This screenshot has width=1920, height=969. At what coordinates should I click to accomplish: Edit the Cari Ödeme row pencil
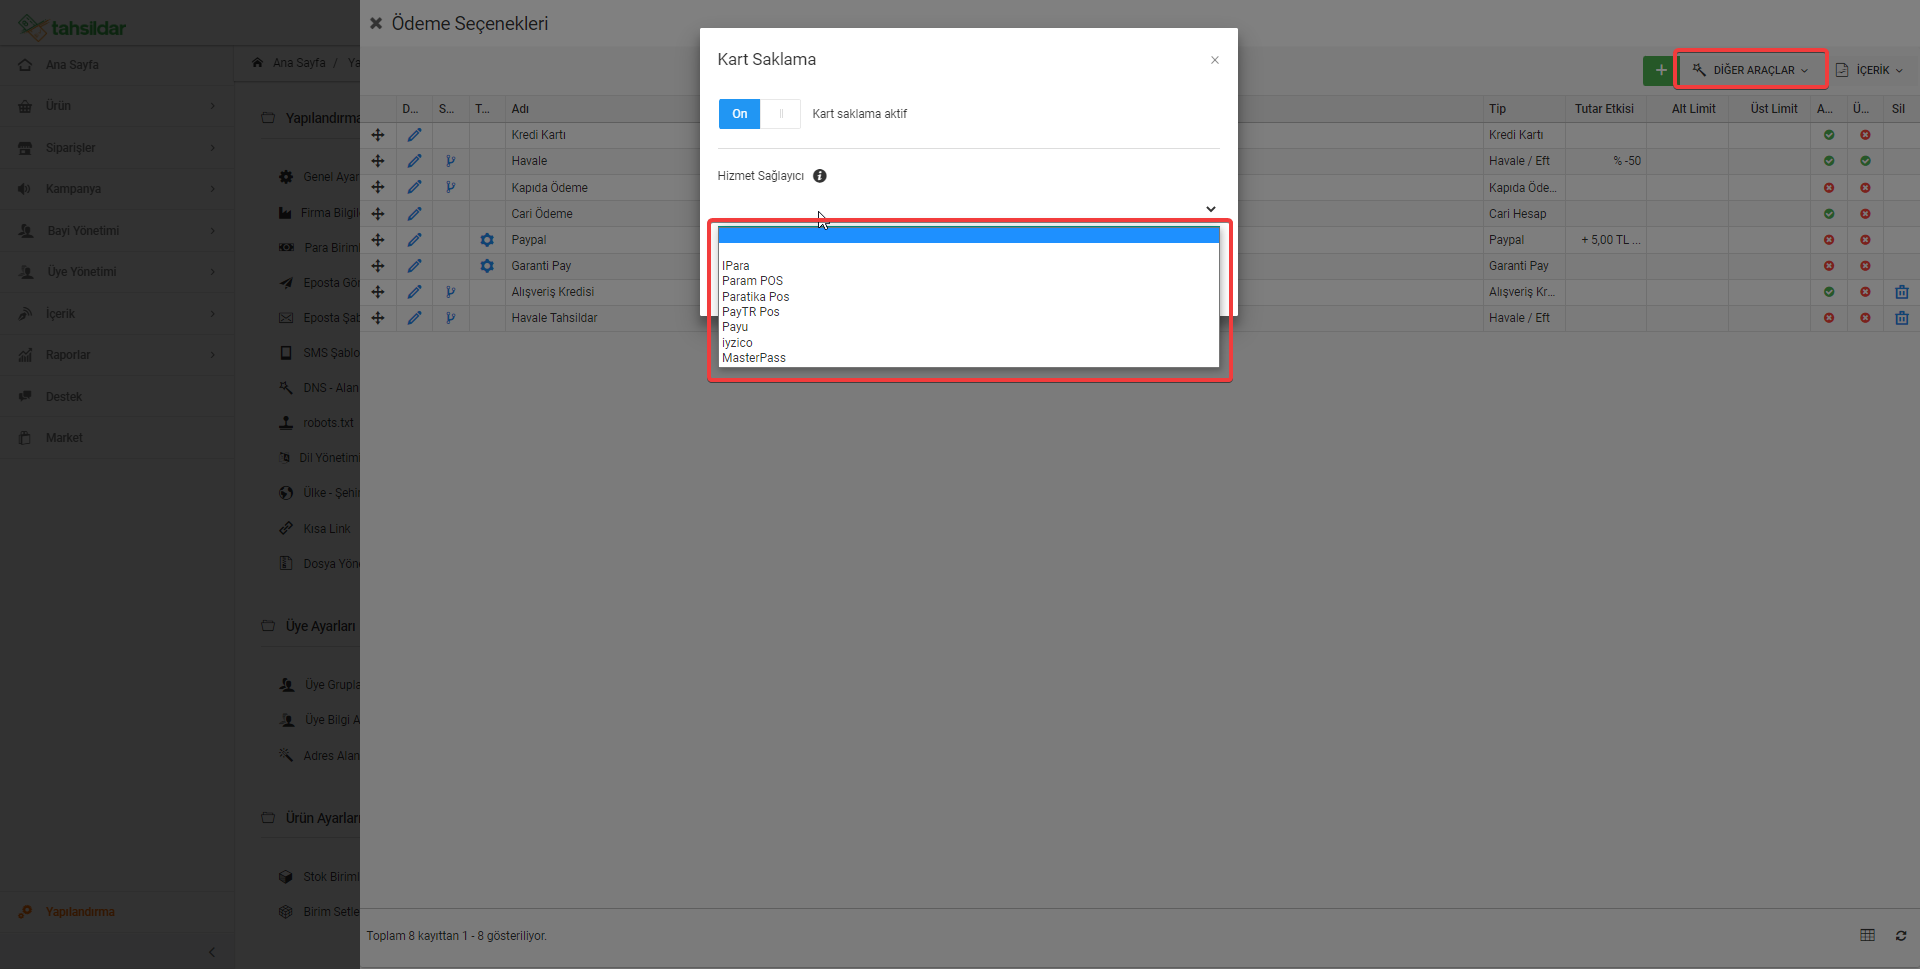click(414, 214)
